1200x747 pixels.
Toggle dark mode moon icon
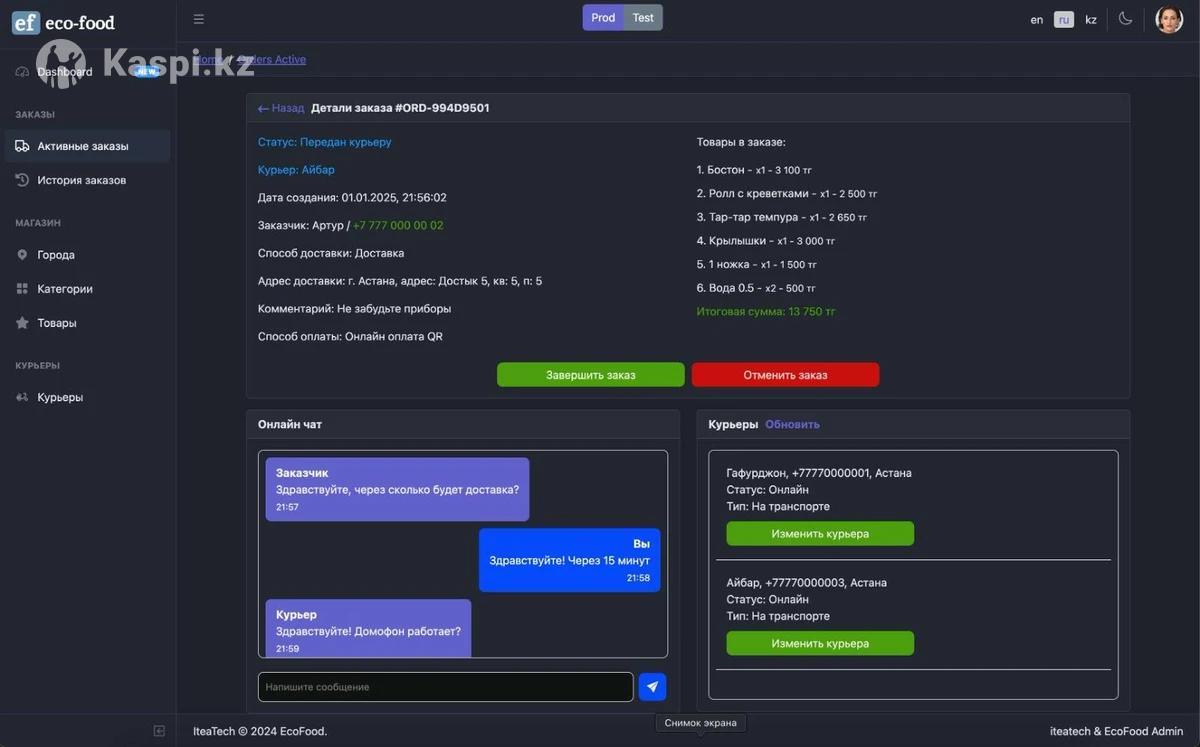(x=1125, y=19)
